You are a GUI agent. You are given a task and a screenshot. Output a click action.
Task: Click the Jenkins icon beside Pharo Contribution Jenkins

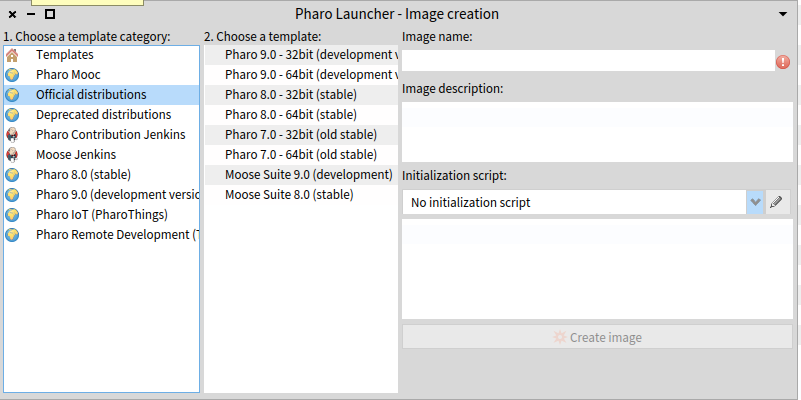12,134
